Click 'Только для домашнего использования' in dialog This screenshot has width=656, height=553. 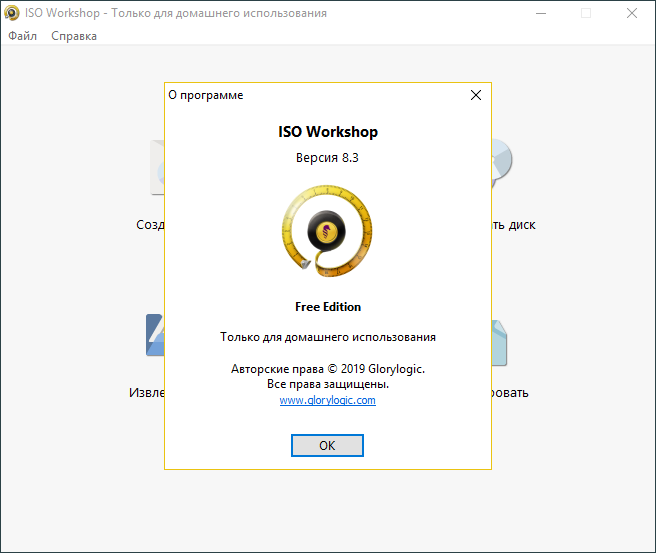(328, 337)
